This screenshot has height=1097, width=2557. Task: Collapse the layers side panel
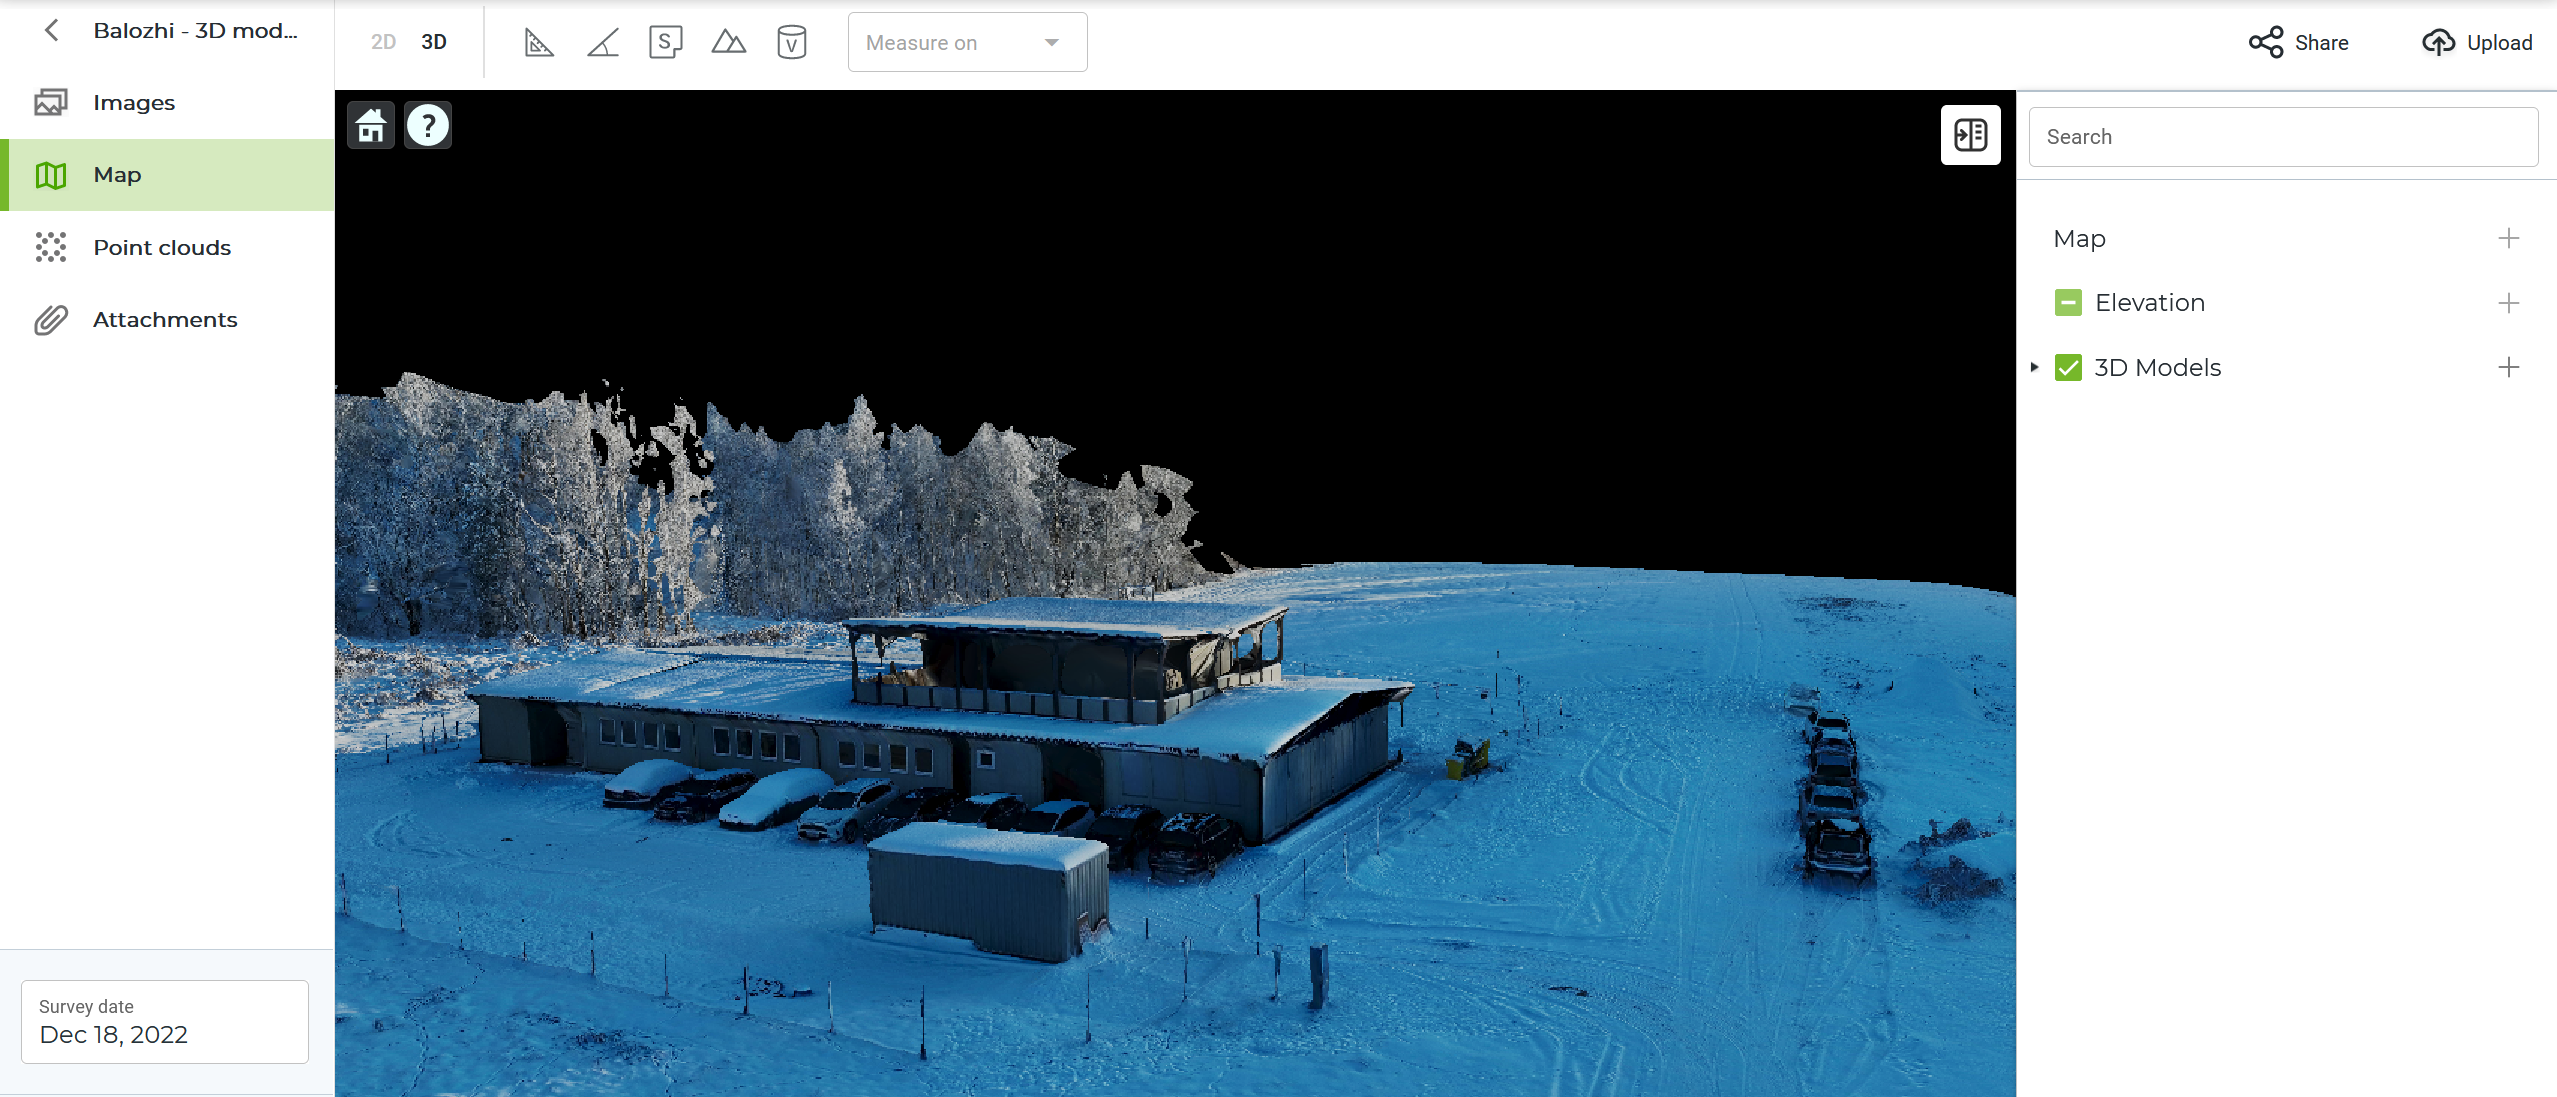tap(1970, 135)
